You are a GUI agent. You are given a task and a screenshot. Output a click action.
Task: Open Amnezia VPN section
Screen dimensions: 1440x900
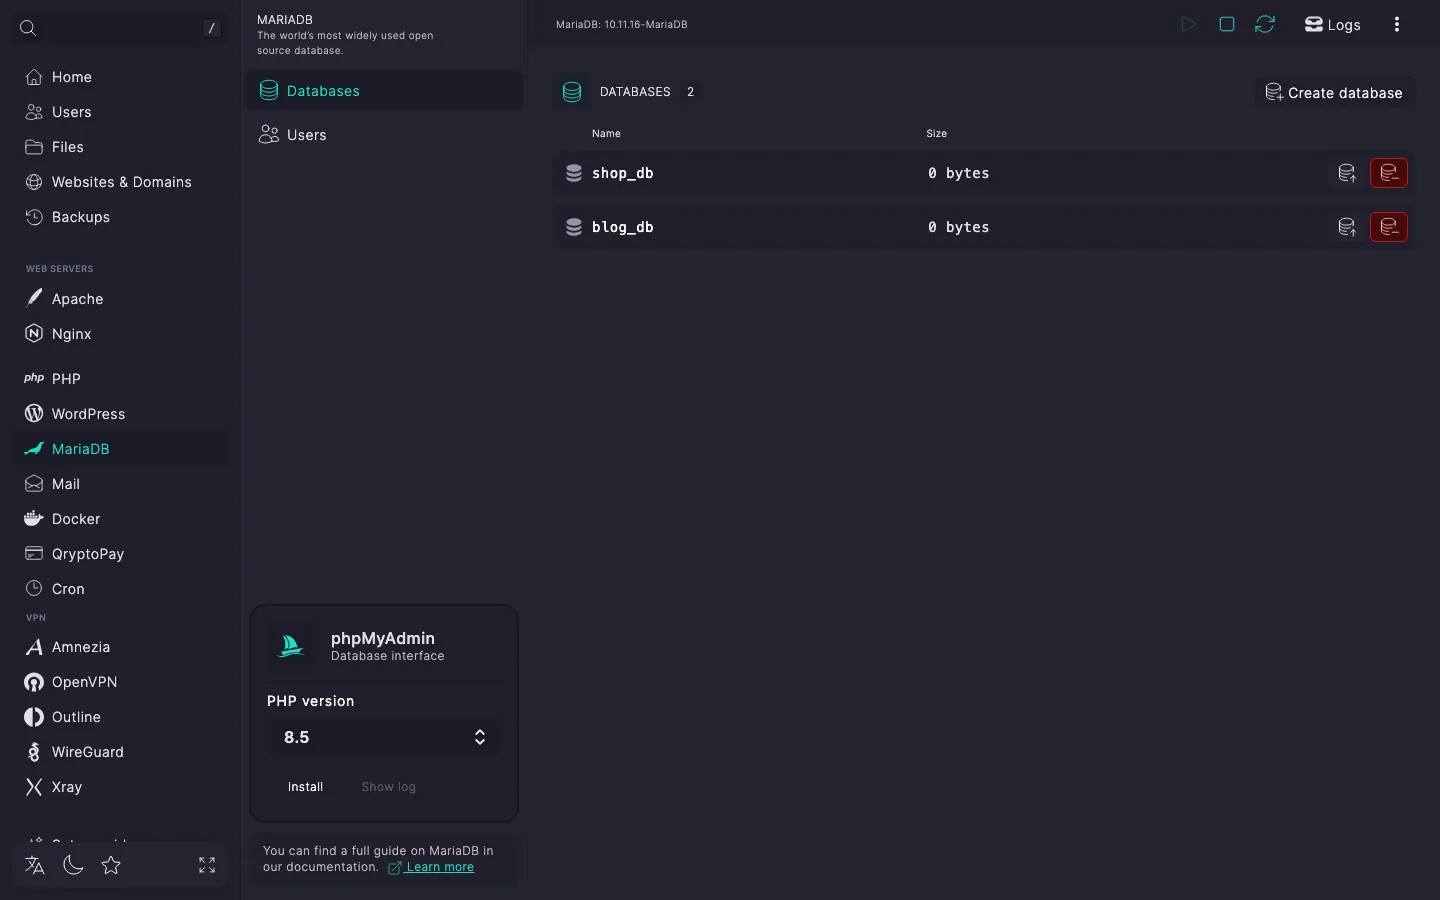[x=120, y=647]
